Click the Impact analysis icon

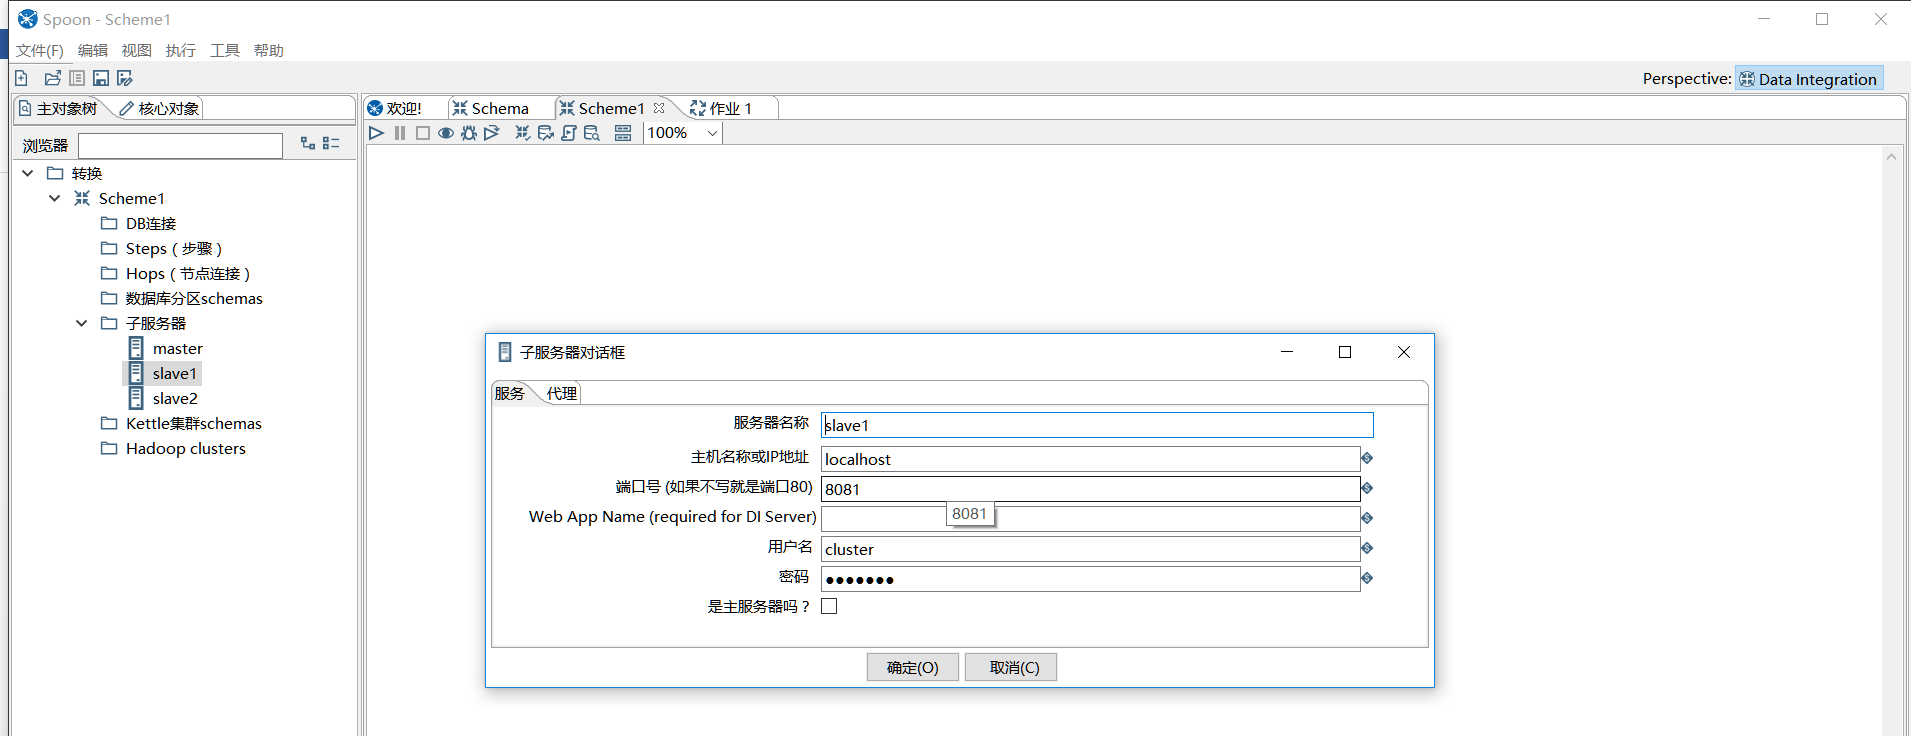click(545, 133)
